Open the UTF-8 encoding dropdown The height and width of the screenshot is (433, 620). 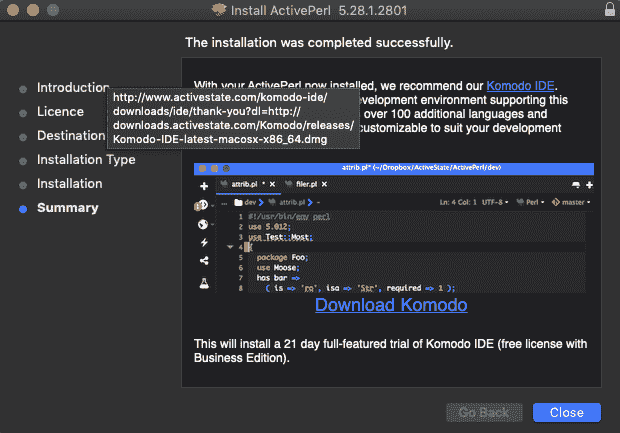(493, 202)
